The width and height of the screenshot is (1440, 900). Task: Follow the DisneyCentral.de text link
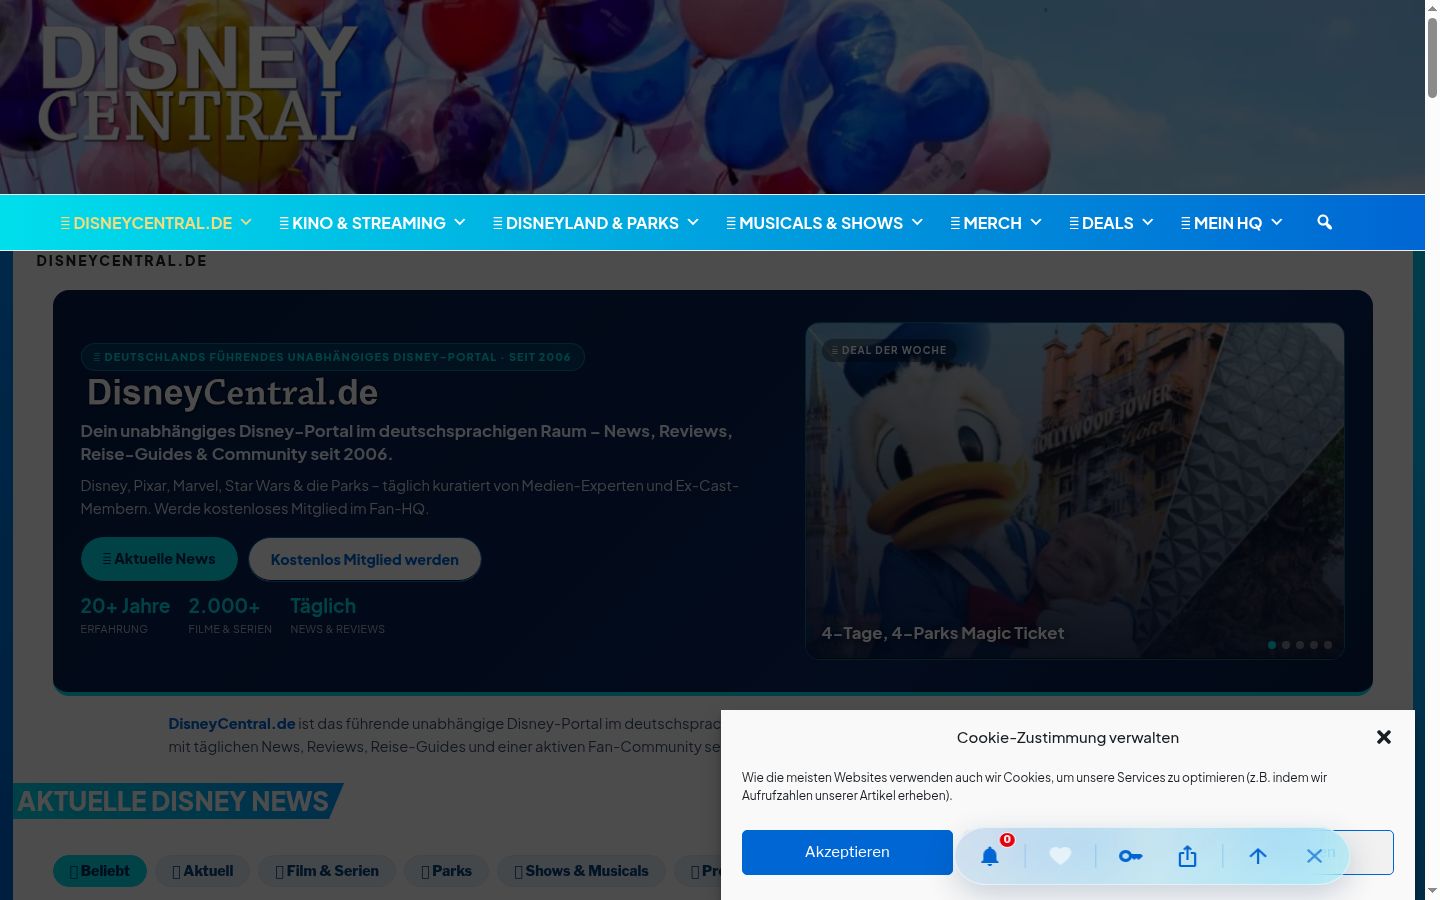pos(232,723)
